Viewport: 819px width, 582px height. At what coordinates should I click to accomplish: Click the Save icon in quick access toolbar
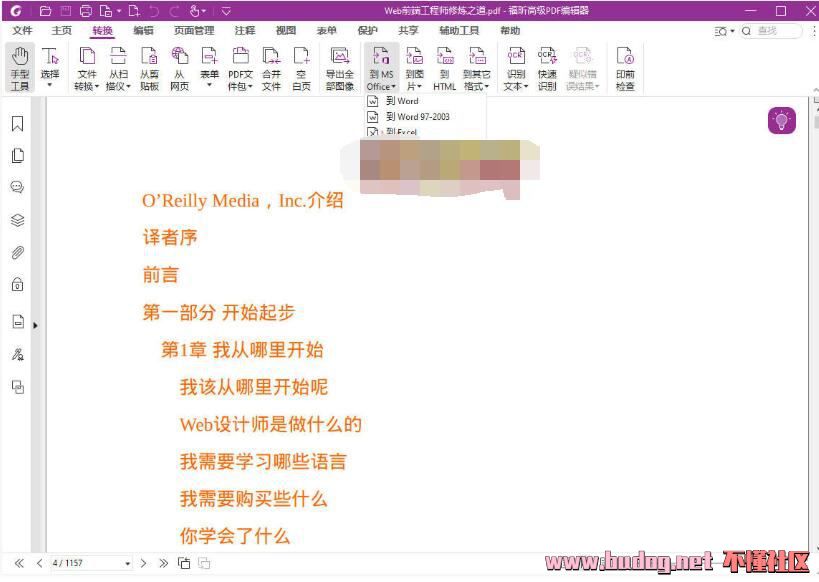pos(66,10)
